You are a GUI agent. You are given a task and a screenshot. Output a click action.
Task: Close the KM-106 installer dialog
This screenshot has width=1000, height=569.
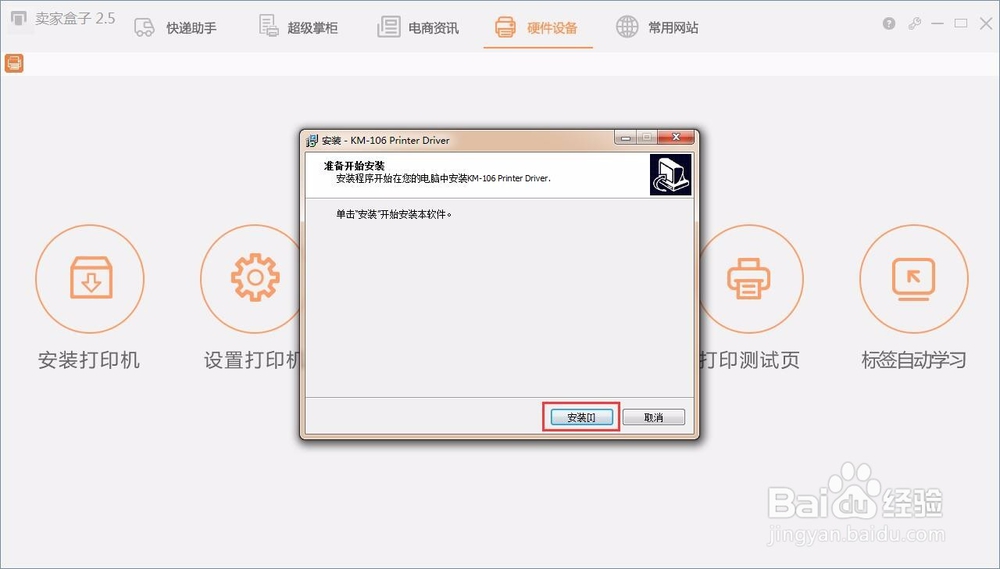[676, 137]
